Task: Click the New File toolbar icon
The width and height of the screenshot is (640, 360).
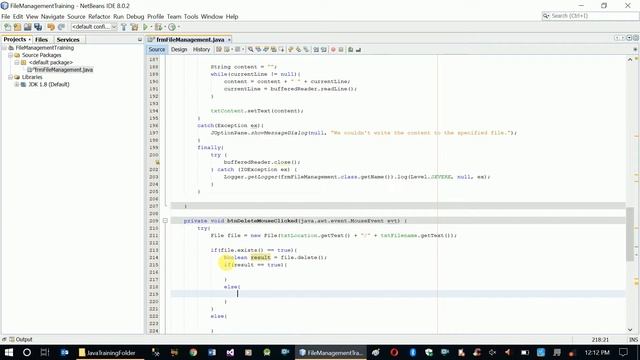Action: click(x=7, y=27)
